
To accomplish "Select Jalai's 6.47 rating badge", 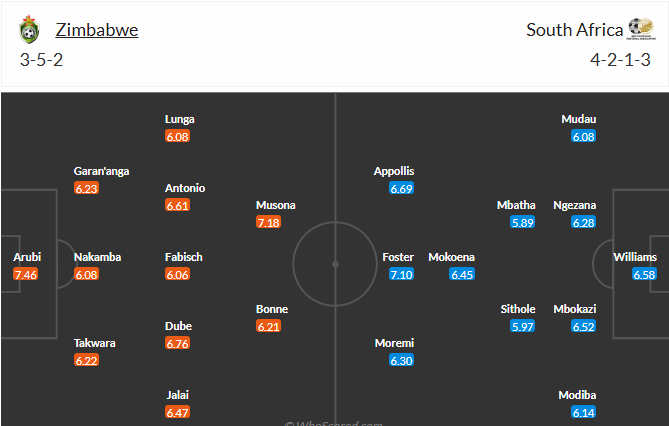I will click(177, 412).
